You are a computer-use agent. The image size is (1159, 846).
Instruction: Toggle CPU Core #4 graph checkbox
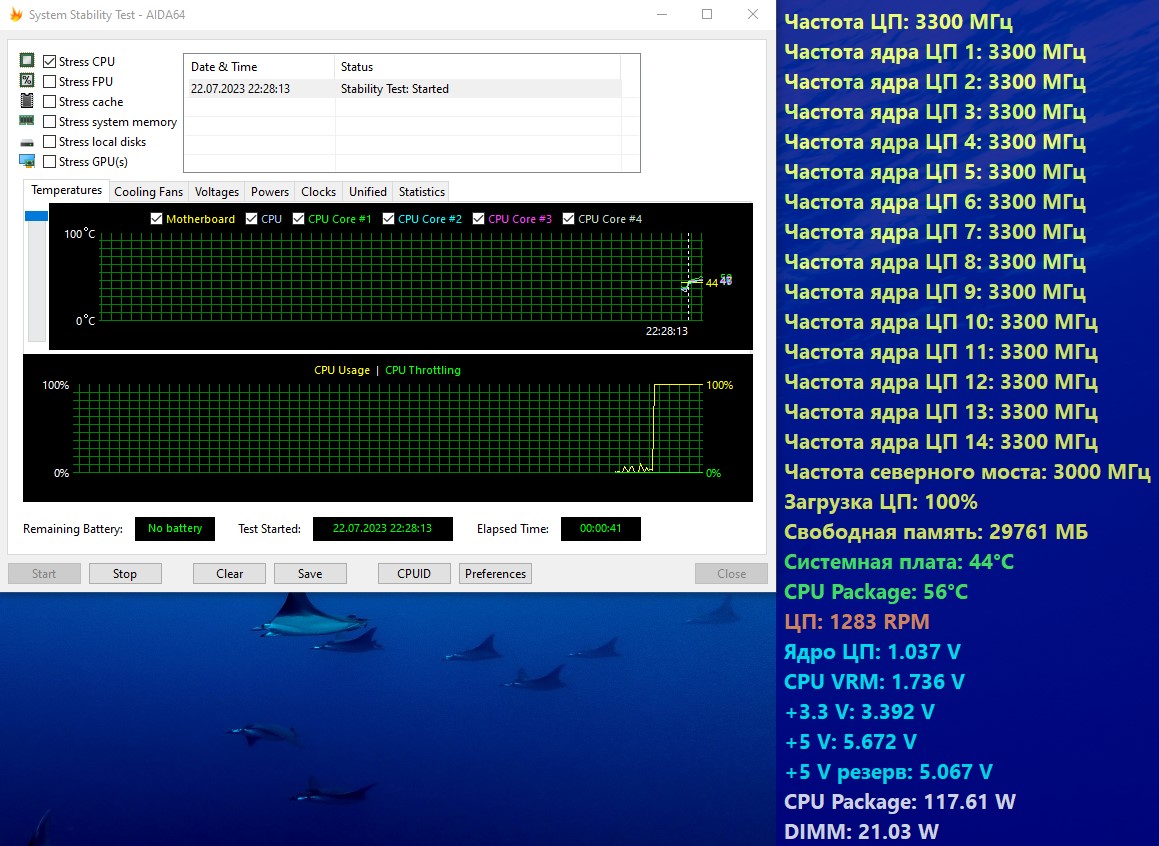568,219
